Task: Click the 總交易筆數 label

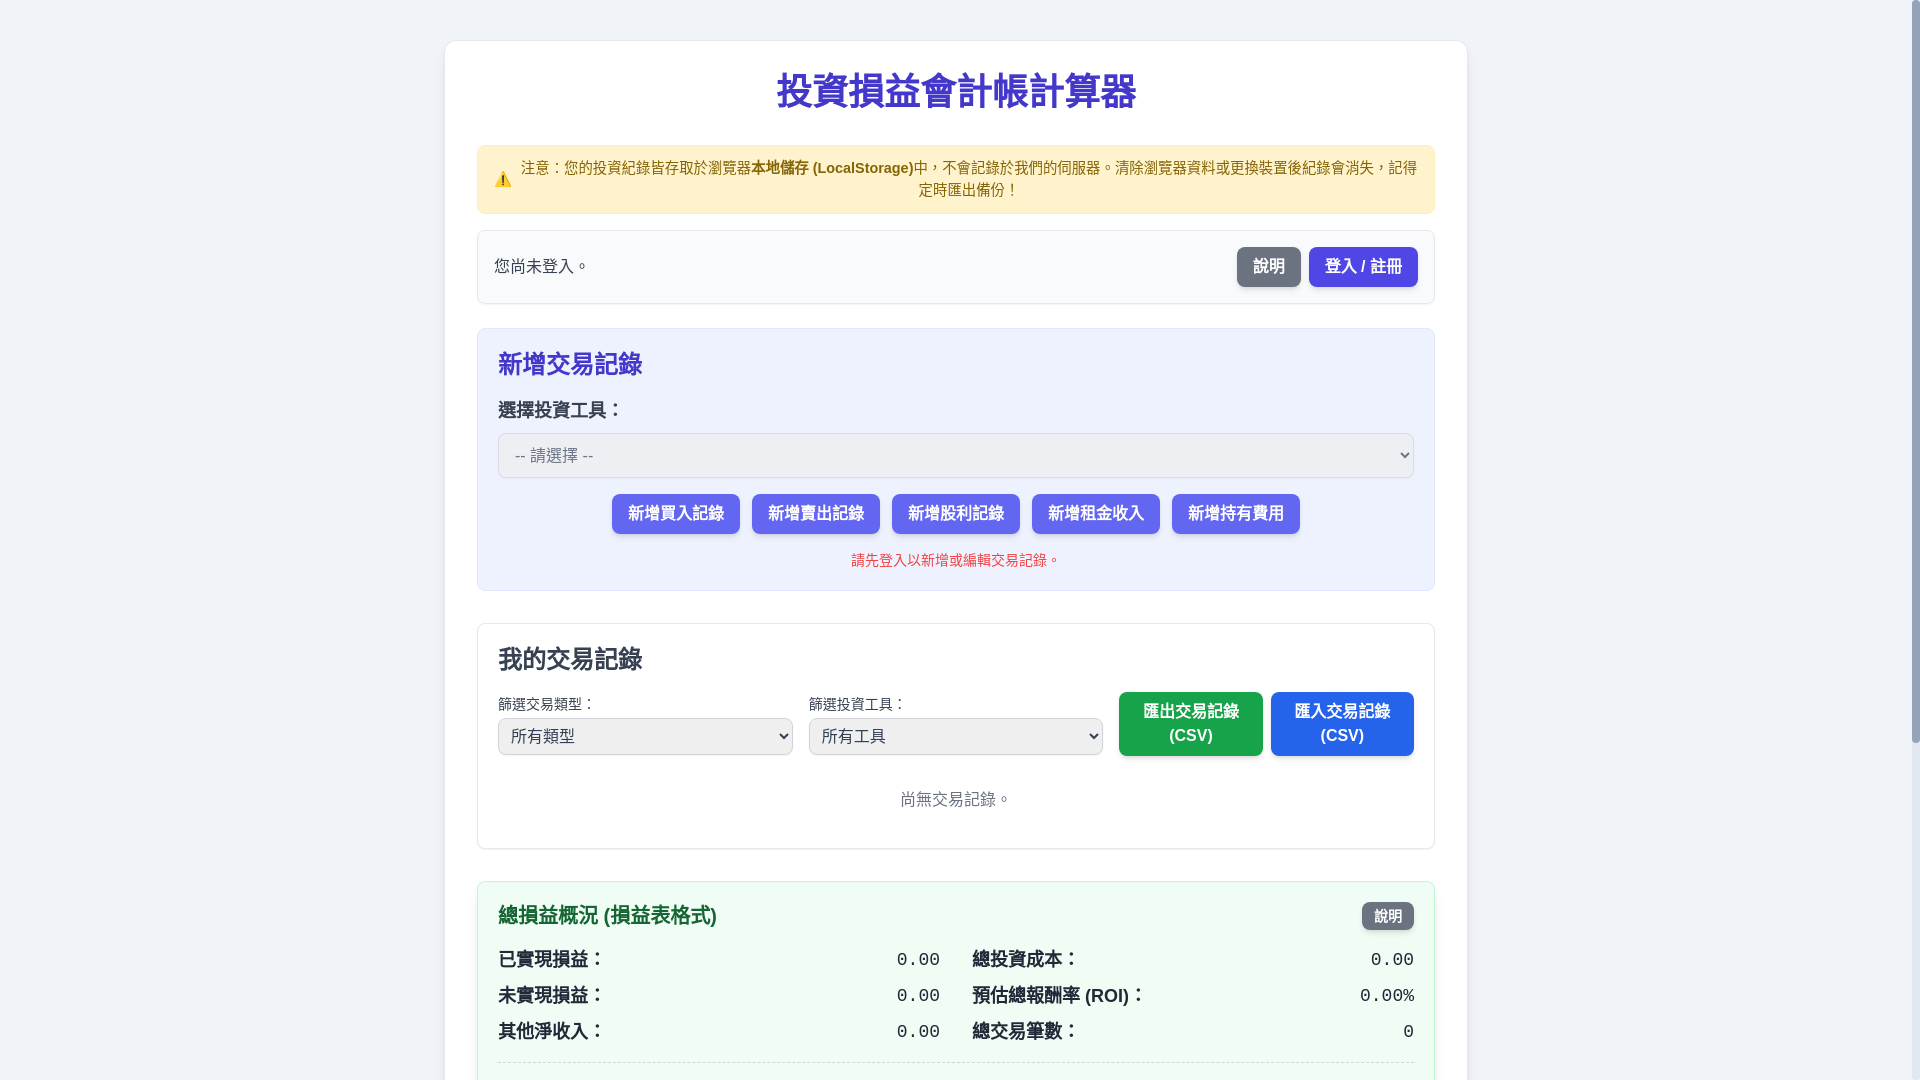Action: (1025, 1032)
